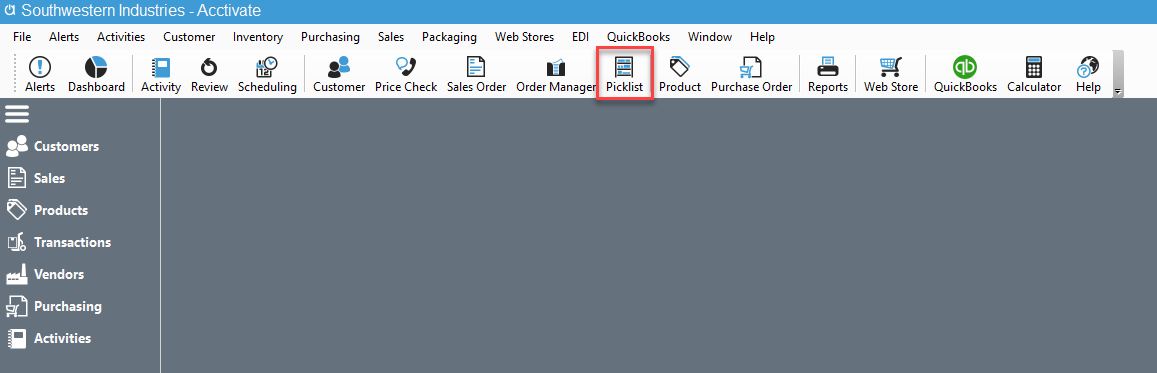Select Vendors in the sidebar
1157x373 pixels.
coord(45,274)
